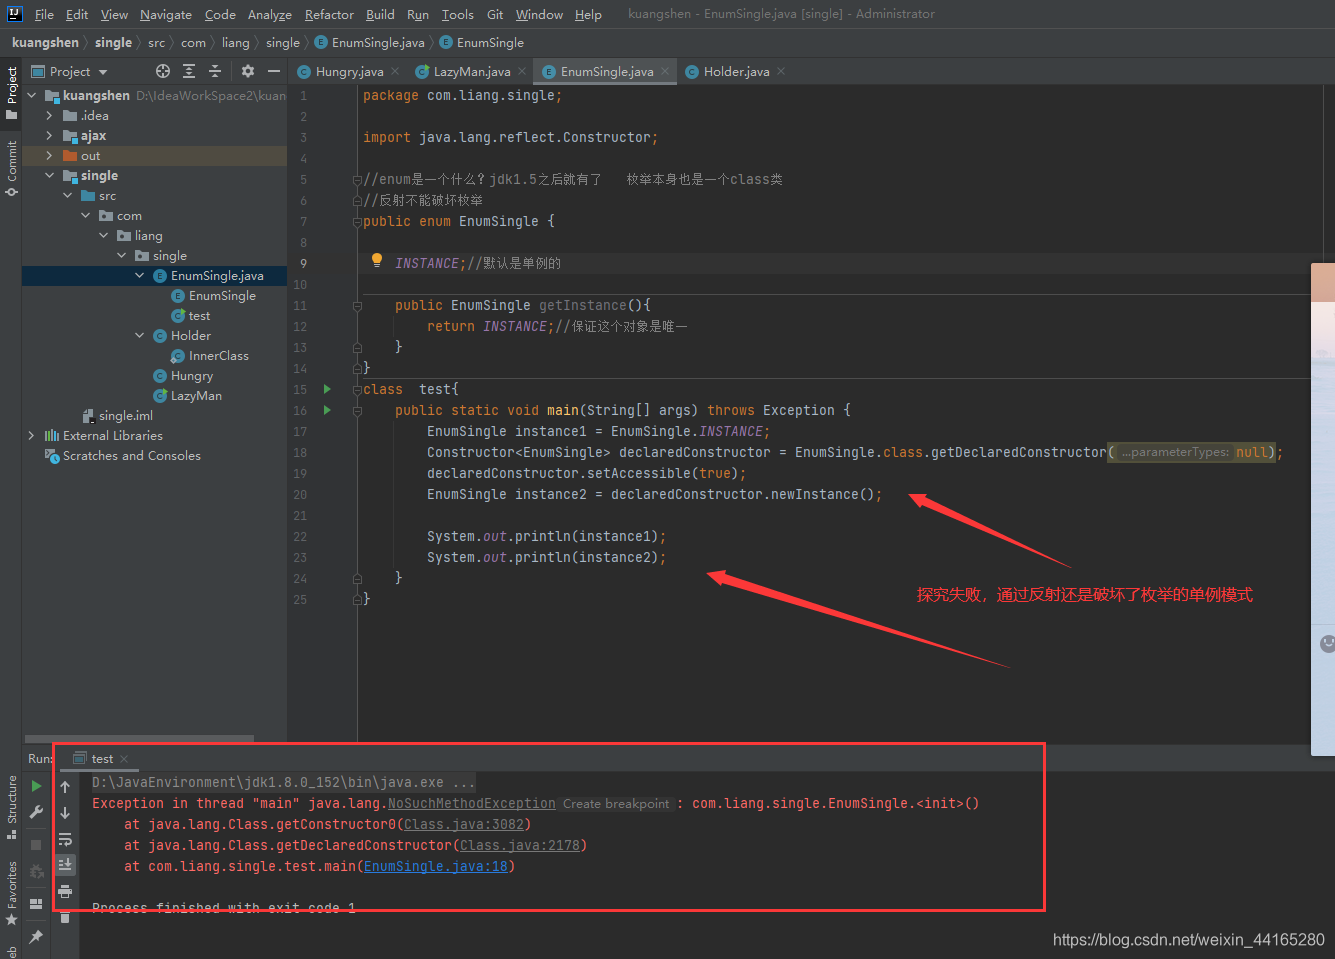This screenshot has width=1335, height=959.
Task: Switch to Holder.java tab
Action: click(x=736, y=71)
